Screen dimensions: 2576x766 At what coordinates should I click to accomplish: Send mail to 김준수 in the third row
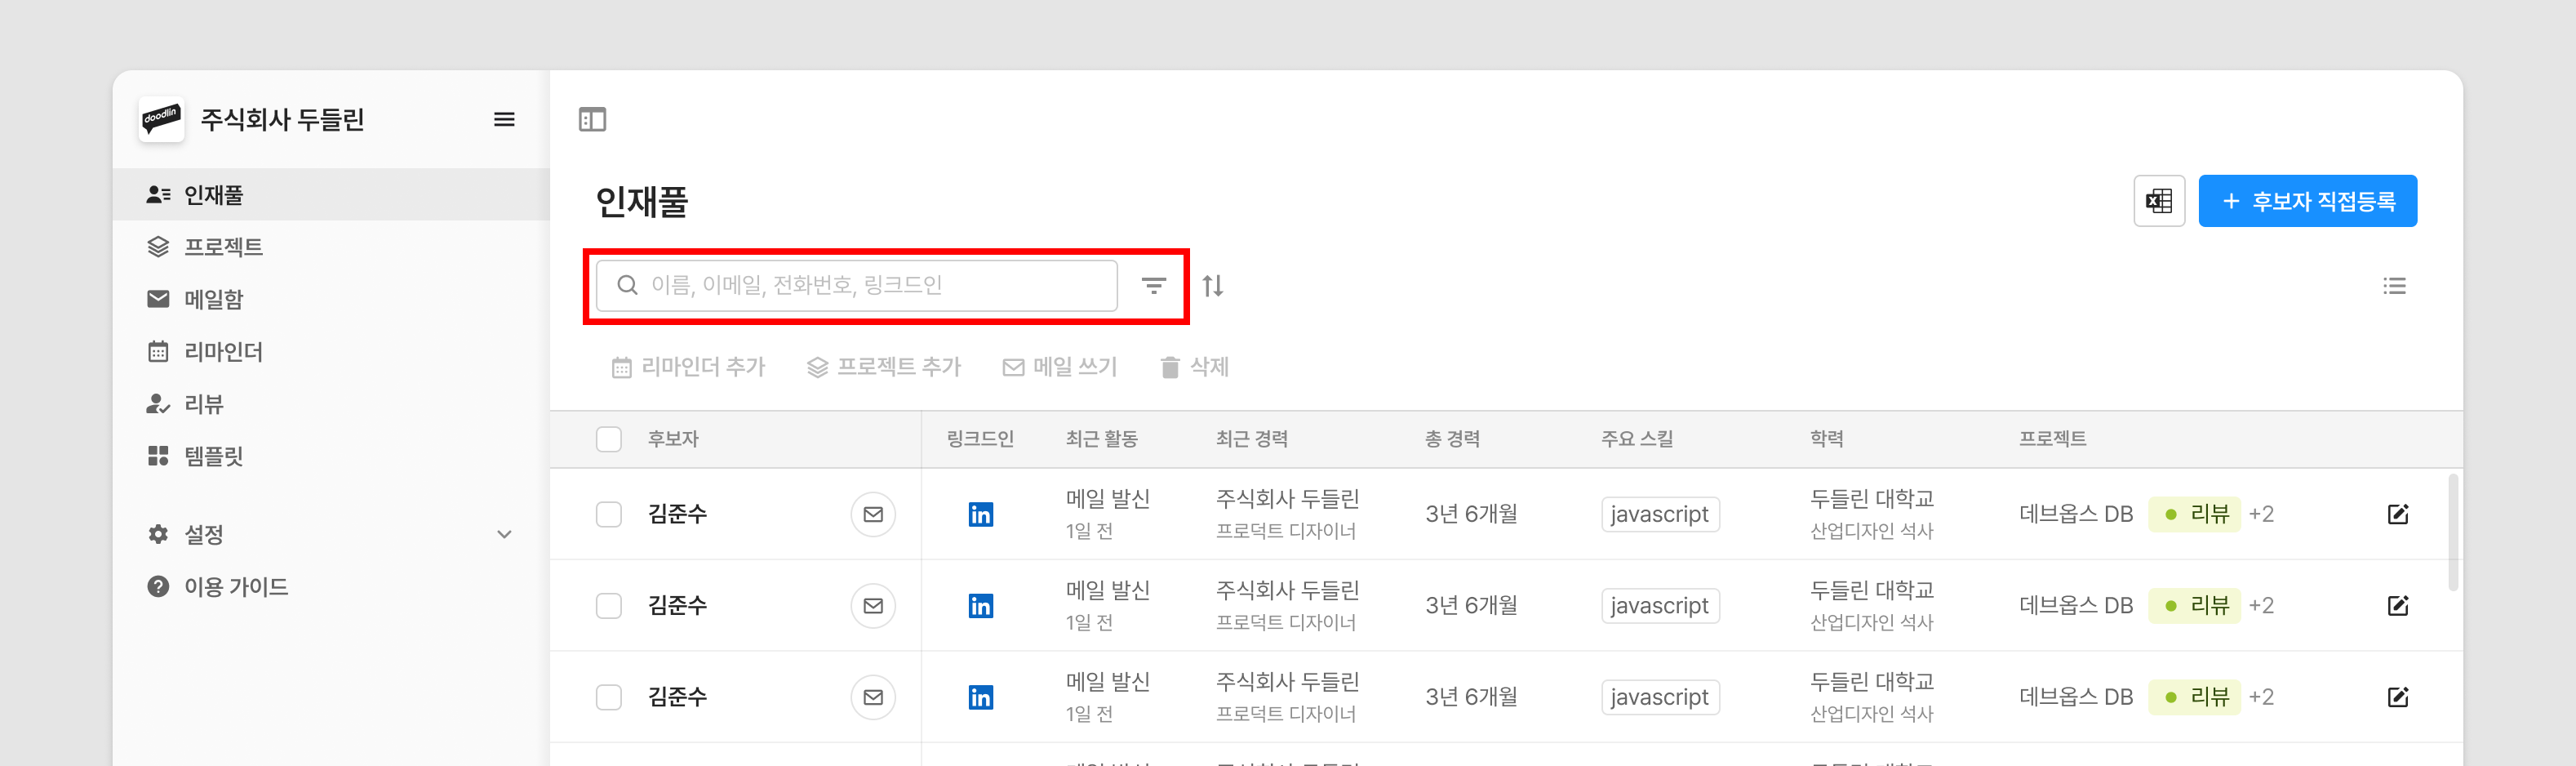[x=873, y=697]
